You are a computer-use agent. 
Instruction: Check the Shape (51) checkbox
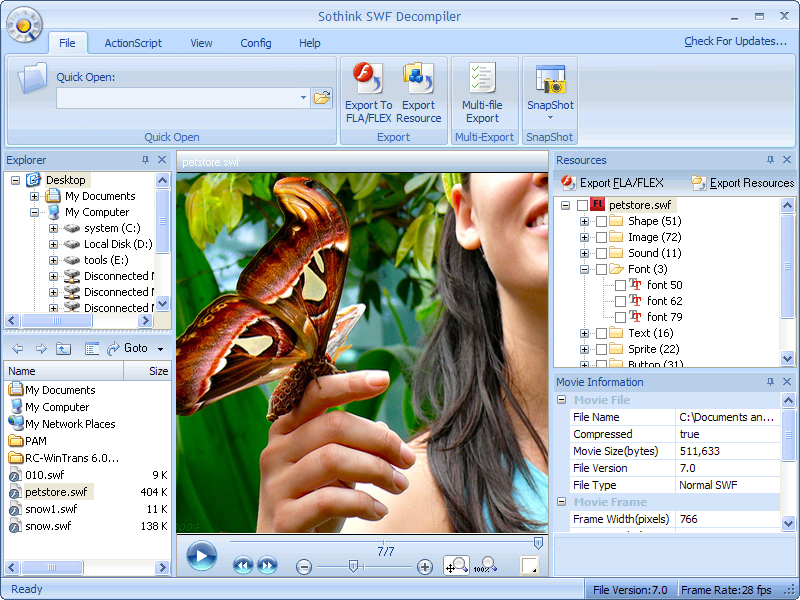click(x=601, y=221)
